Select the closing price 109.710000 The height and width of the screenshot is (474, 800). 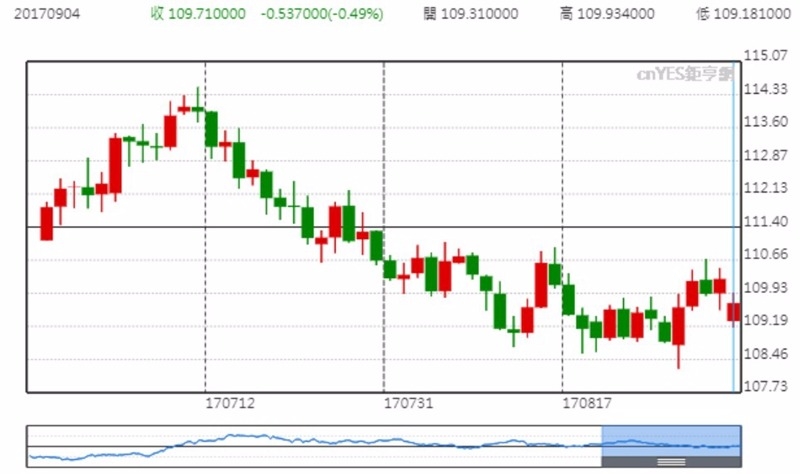pos(207,14)
